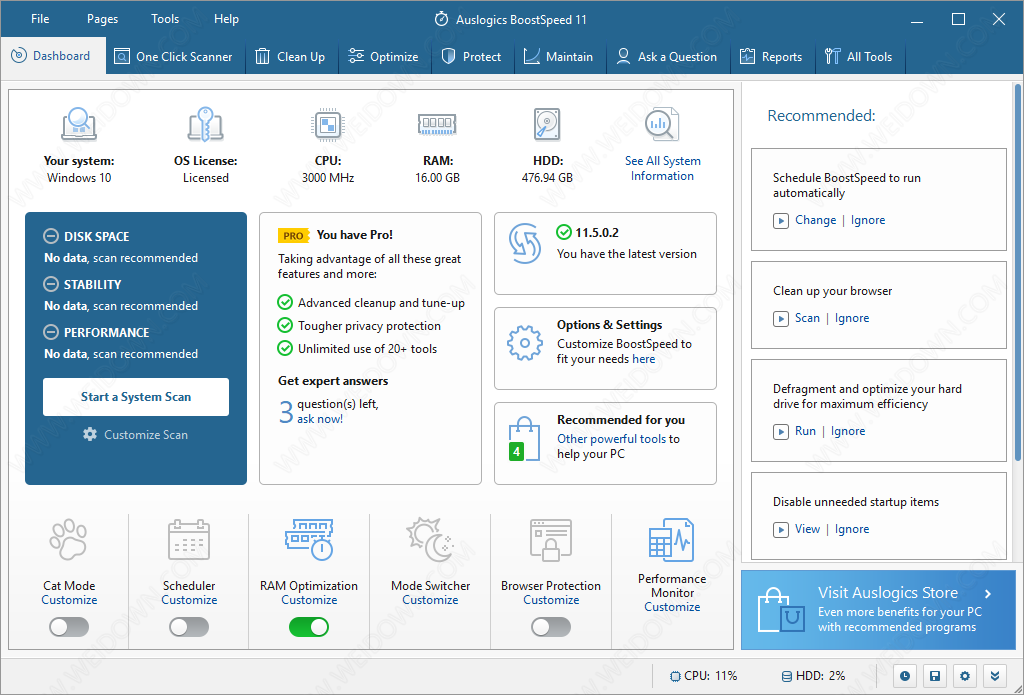
Task: Open the File menu
Action: coord(40,19)
